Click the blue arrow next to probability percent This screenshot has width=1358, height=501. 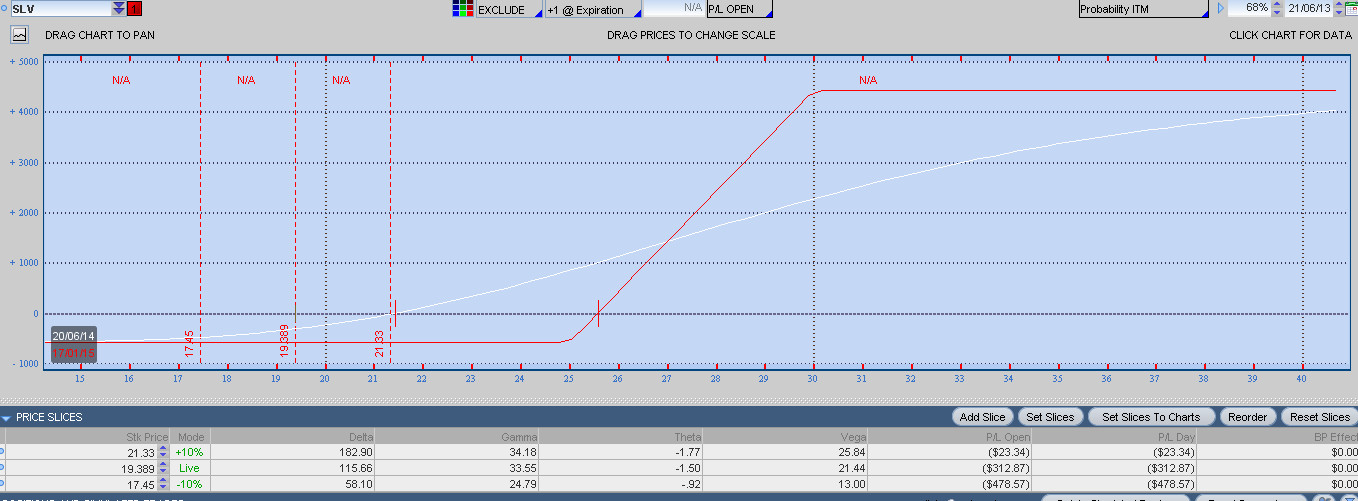click(1220, 9)
